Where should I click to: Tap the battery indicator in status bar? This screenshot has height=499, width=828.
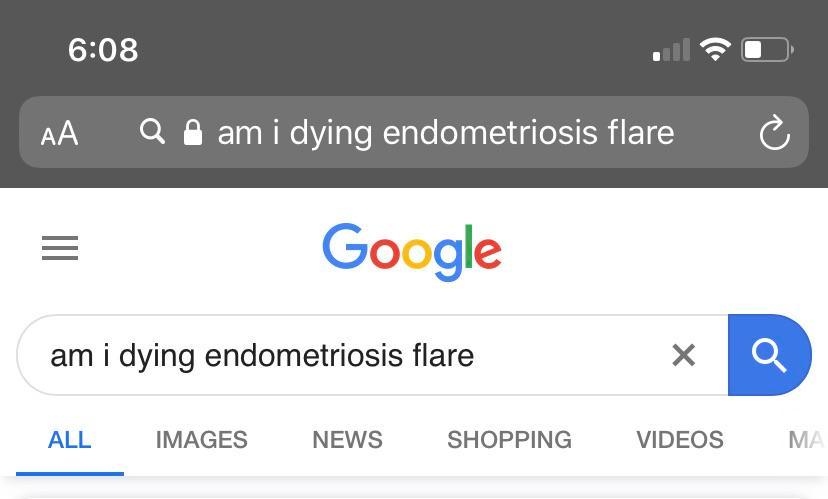tap(766, 49)
